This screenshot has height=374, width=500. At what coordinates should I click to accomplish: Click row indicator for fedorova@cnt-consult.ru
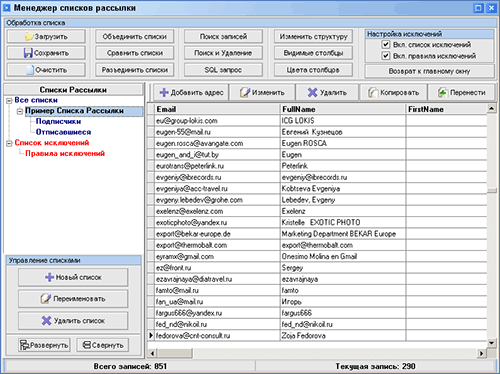coord(151,336)
